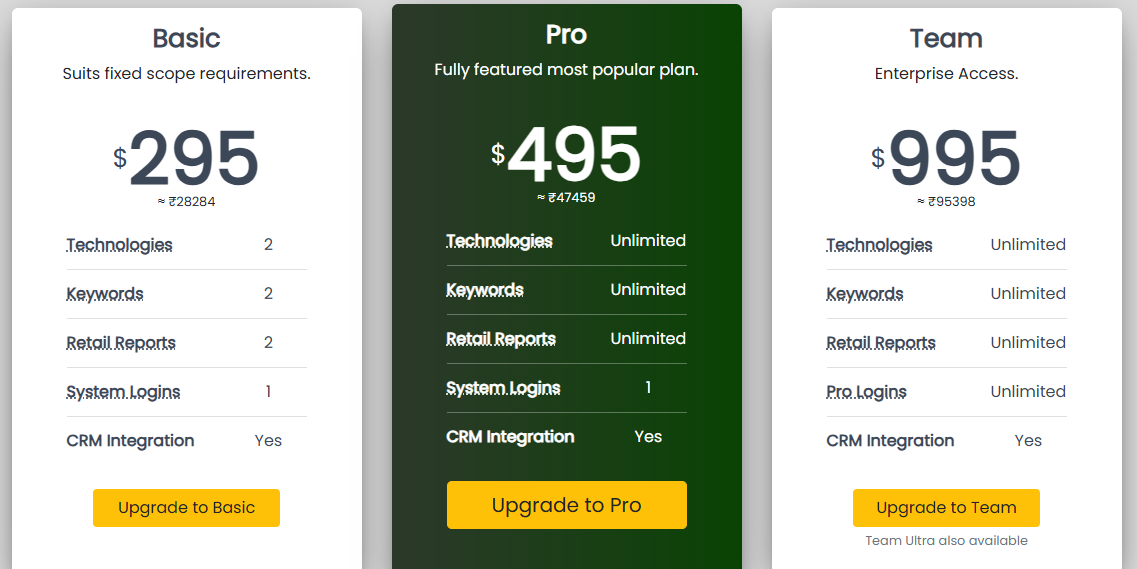The image size is (1137, 569).
Task: Click Team plan Keywords Unlimited value
Action: (x=1028, y=294)
